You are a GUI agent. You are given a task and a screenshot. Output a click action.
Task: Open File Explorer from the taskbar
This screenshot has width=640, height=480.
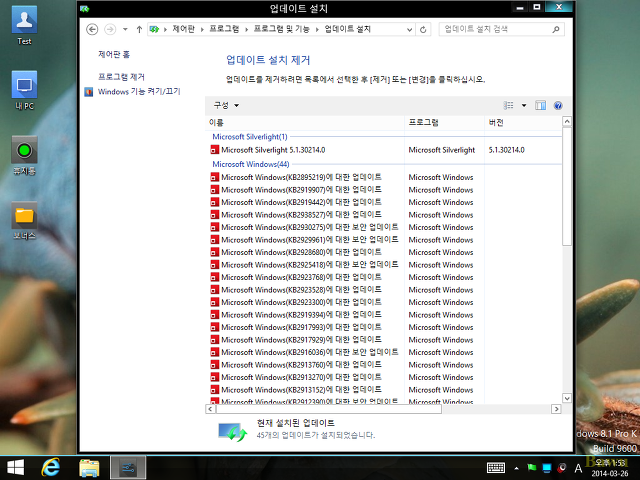[89, 468]
